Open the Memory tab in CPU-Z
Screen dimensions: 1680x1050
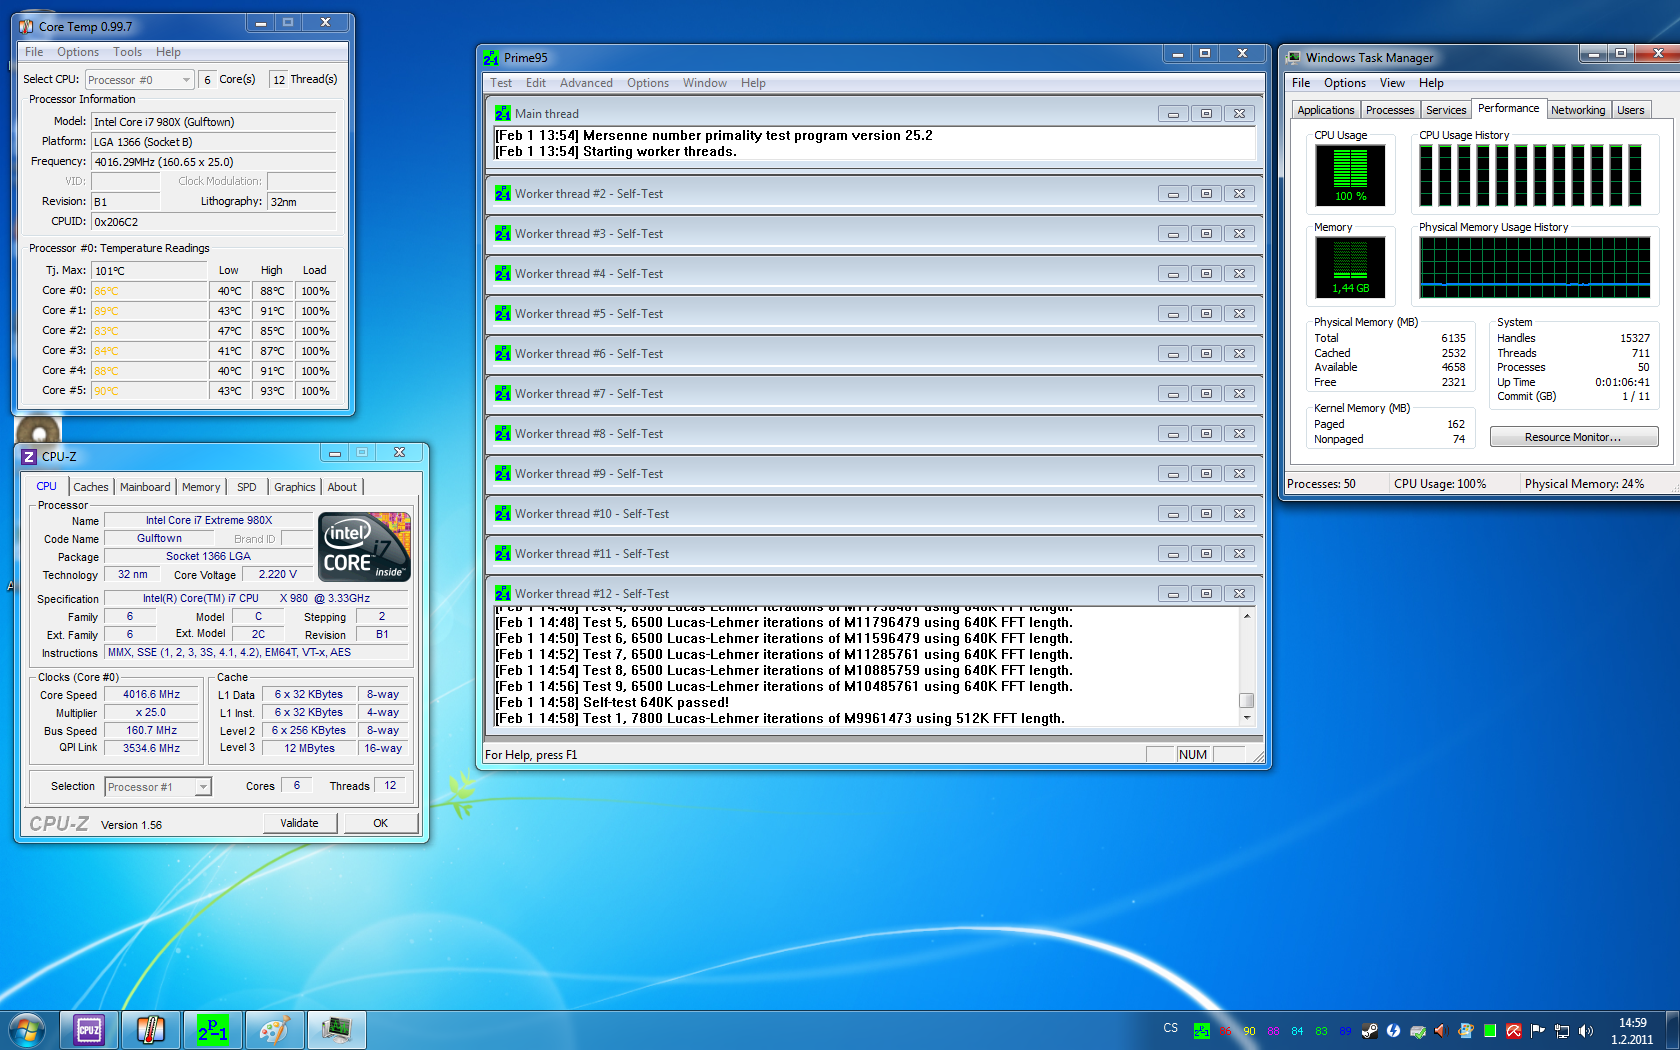pos(201,487)
